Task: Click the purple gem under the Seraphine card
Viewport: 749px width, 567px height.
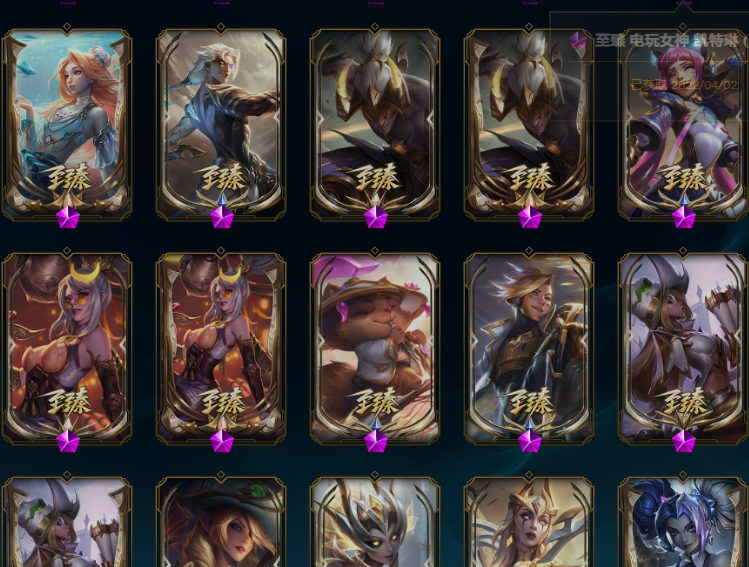Action: point(67,217)
